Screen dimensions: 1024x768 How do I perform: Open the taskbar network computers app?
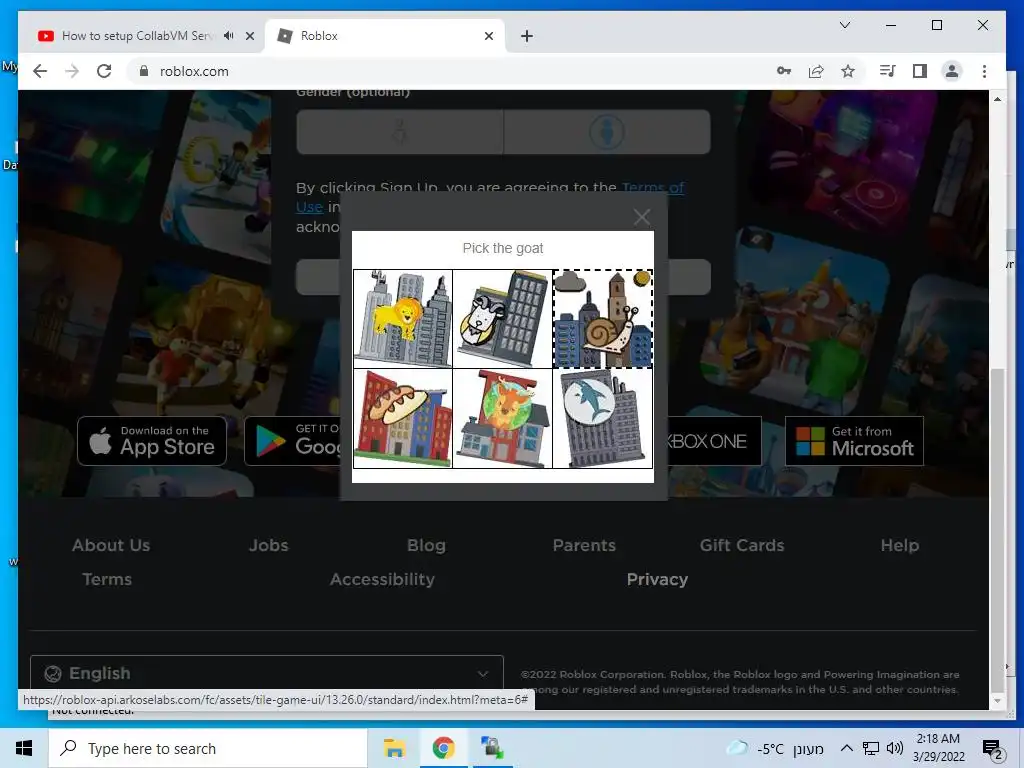coord(492,748)
